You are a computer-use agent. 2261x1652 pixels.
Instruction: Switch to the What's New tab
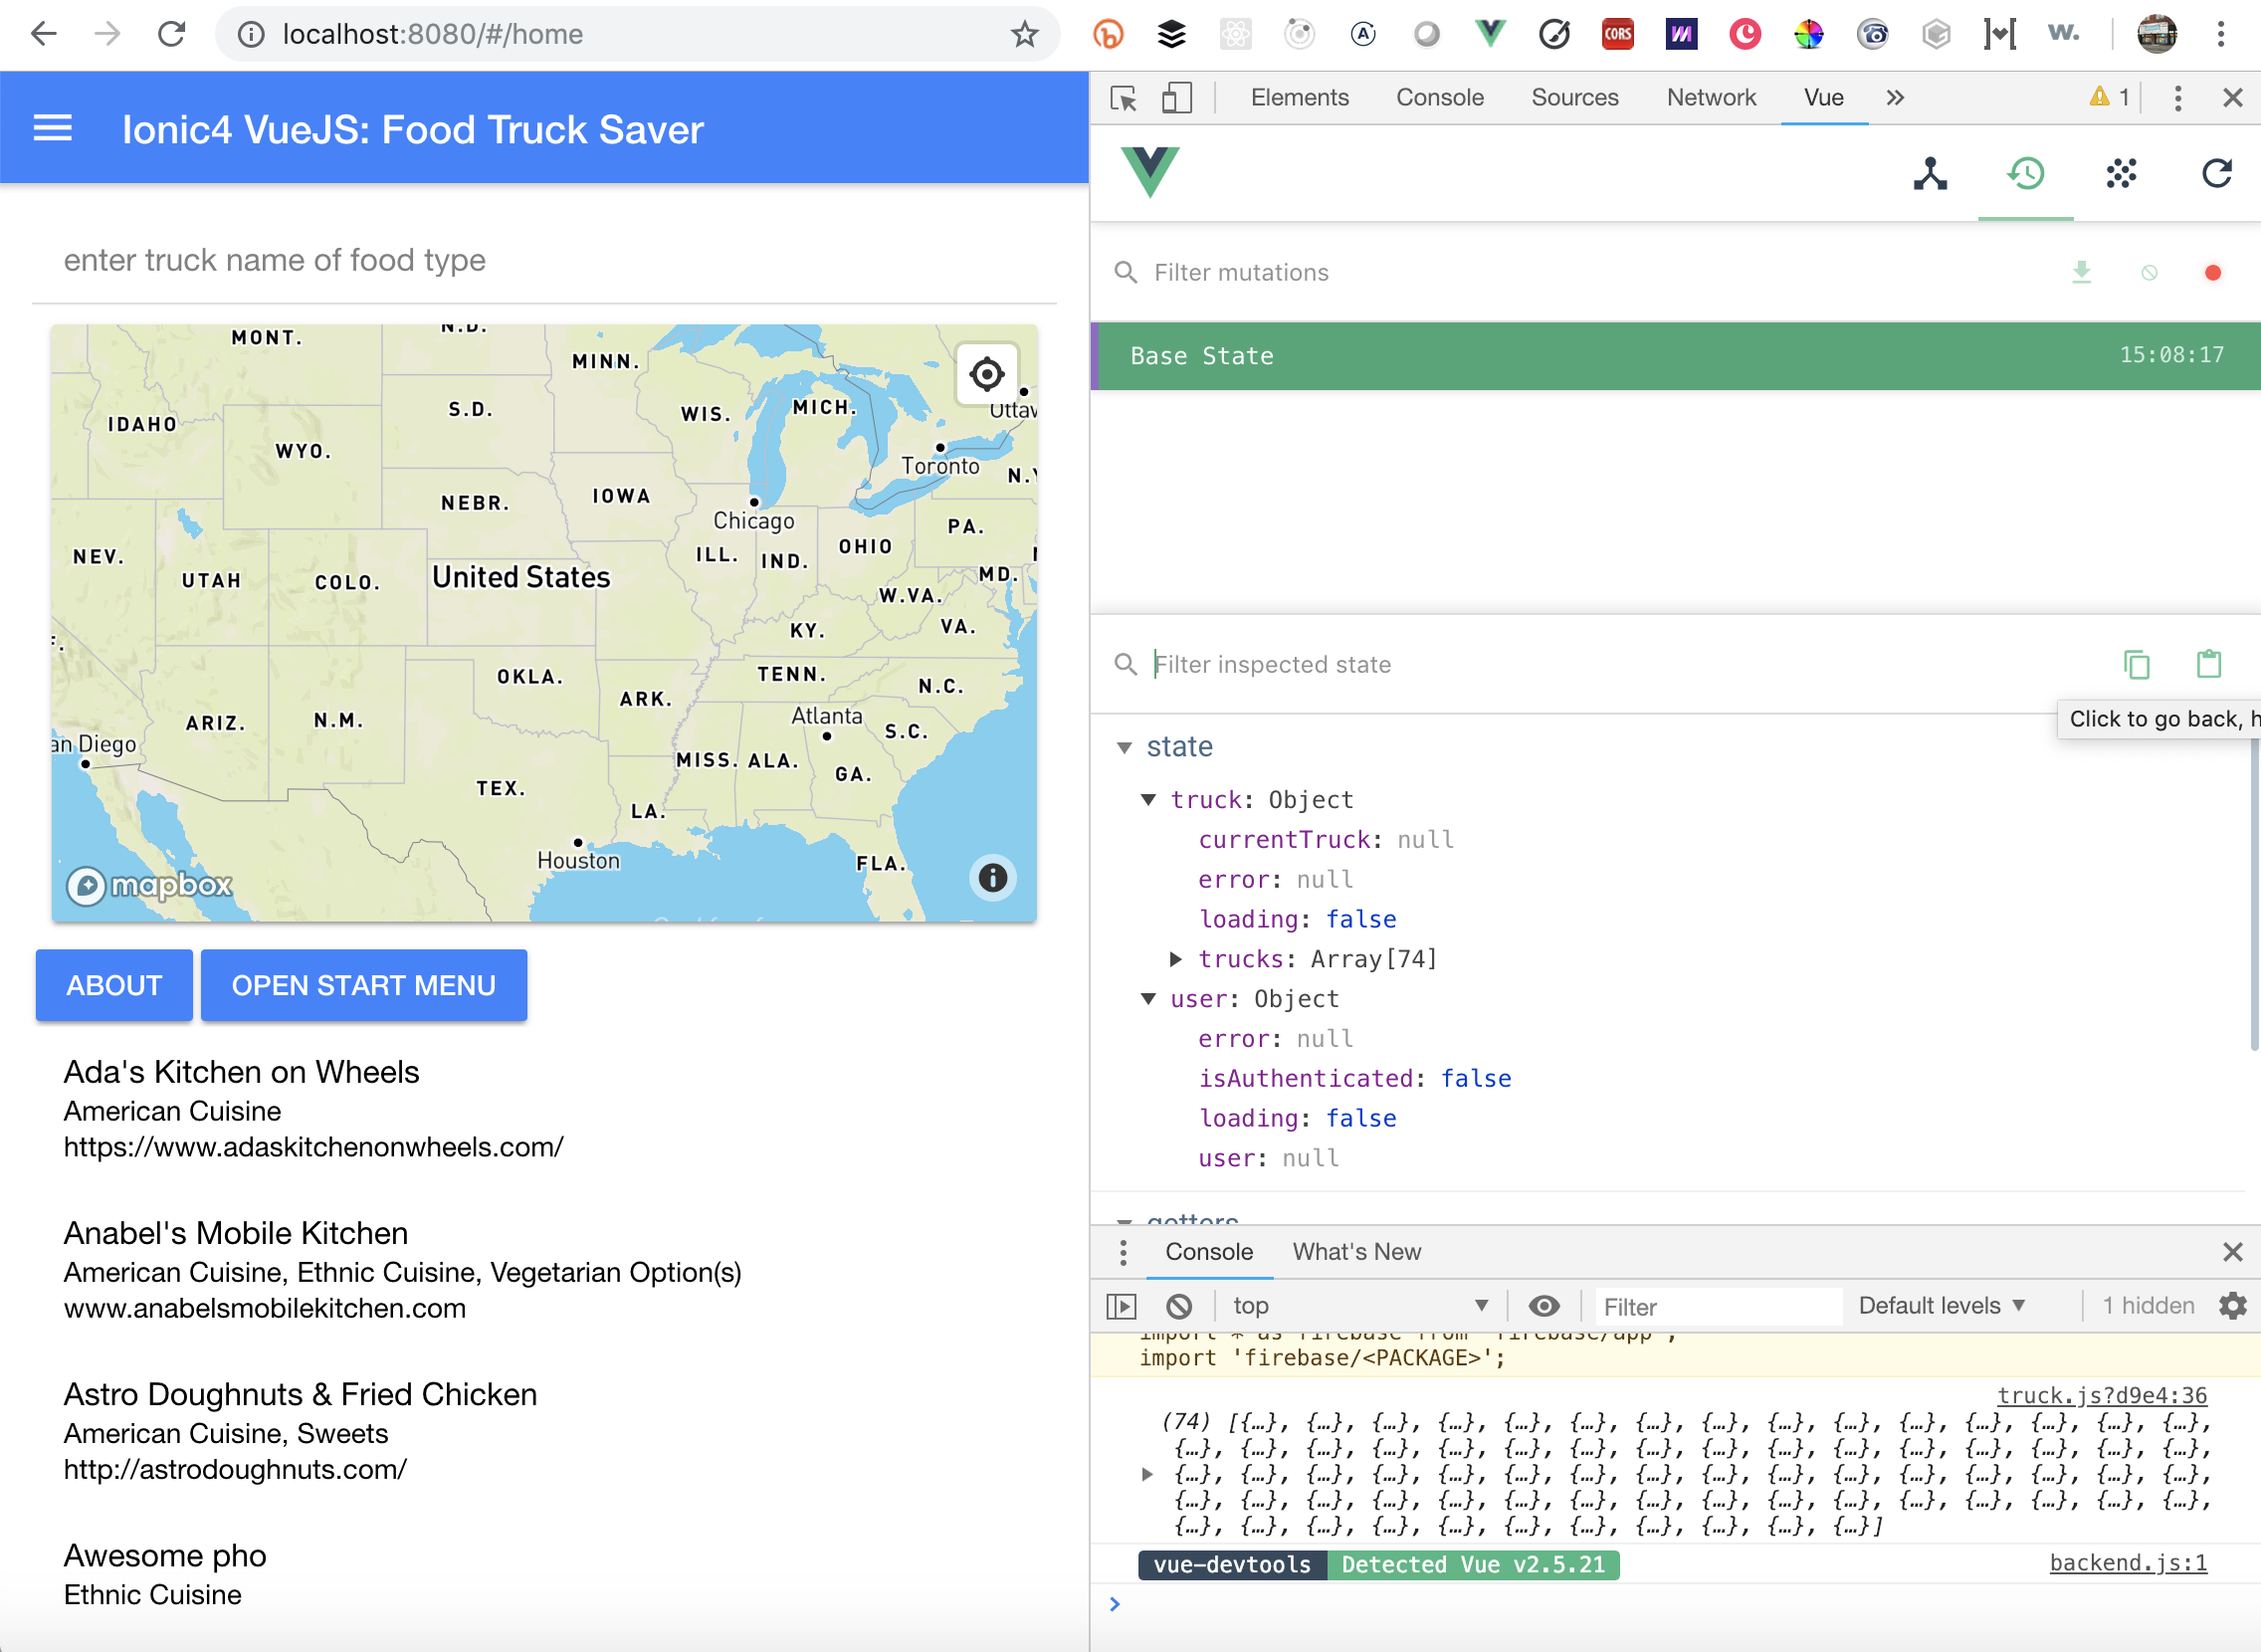pos(1356,1252)
